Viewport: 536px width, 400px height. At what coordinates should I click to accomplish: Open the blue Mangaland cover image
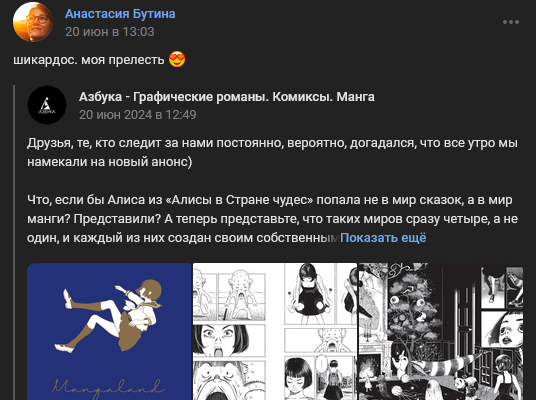[109, 331]
